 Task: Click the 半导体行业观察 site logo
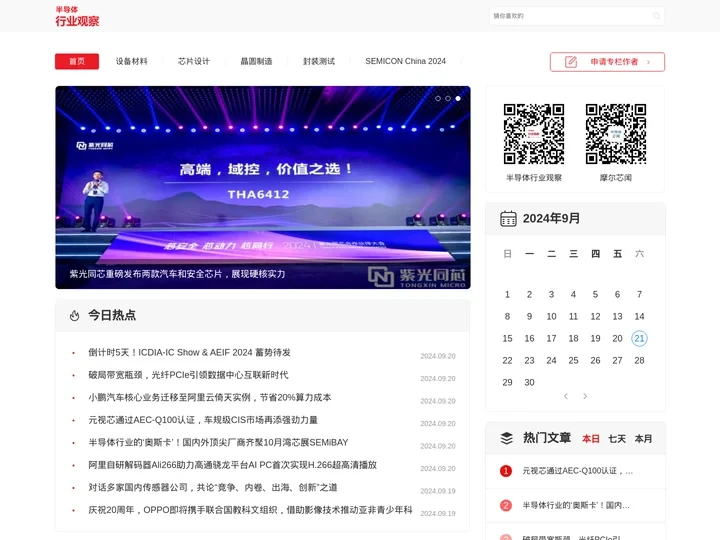[x=77, y=16]
